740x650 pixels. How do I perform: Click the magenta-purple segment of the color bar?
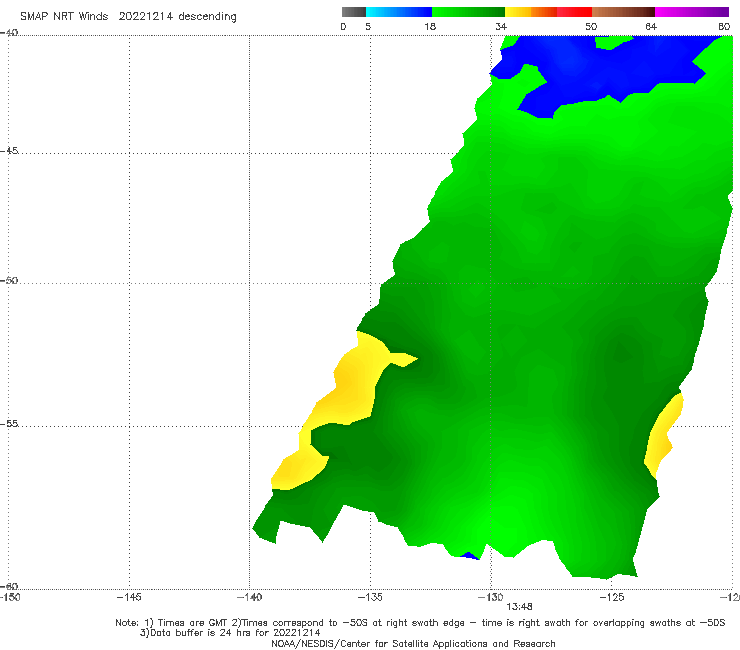[x=692, y=12]
